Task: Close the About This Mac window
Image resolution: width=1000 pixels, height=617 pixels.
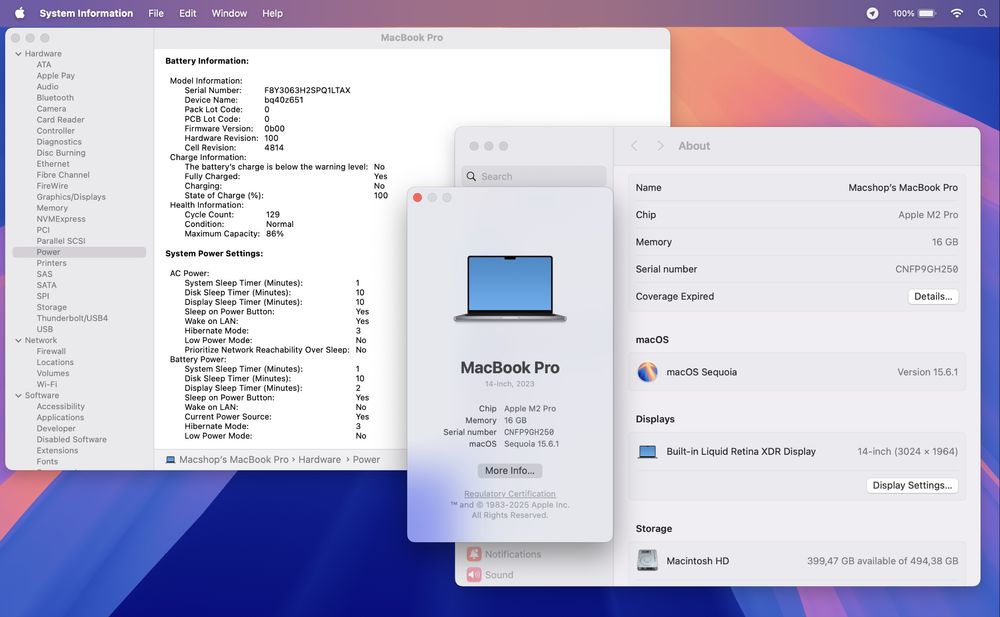Action: [417, 198]
